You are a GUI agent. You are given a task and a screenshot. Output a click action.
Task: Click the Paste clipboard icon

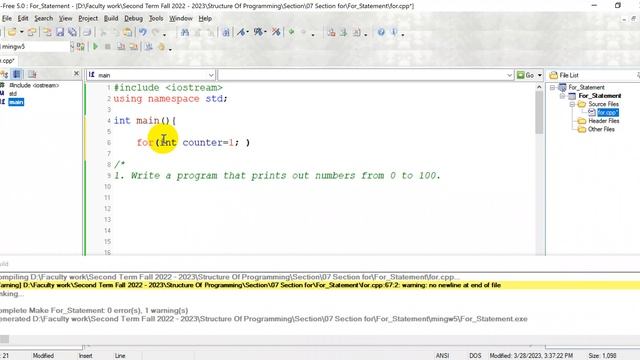coord(128,32)
